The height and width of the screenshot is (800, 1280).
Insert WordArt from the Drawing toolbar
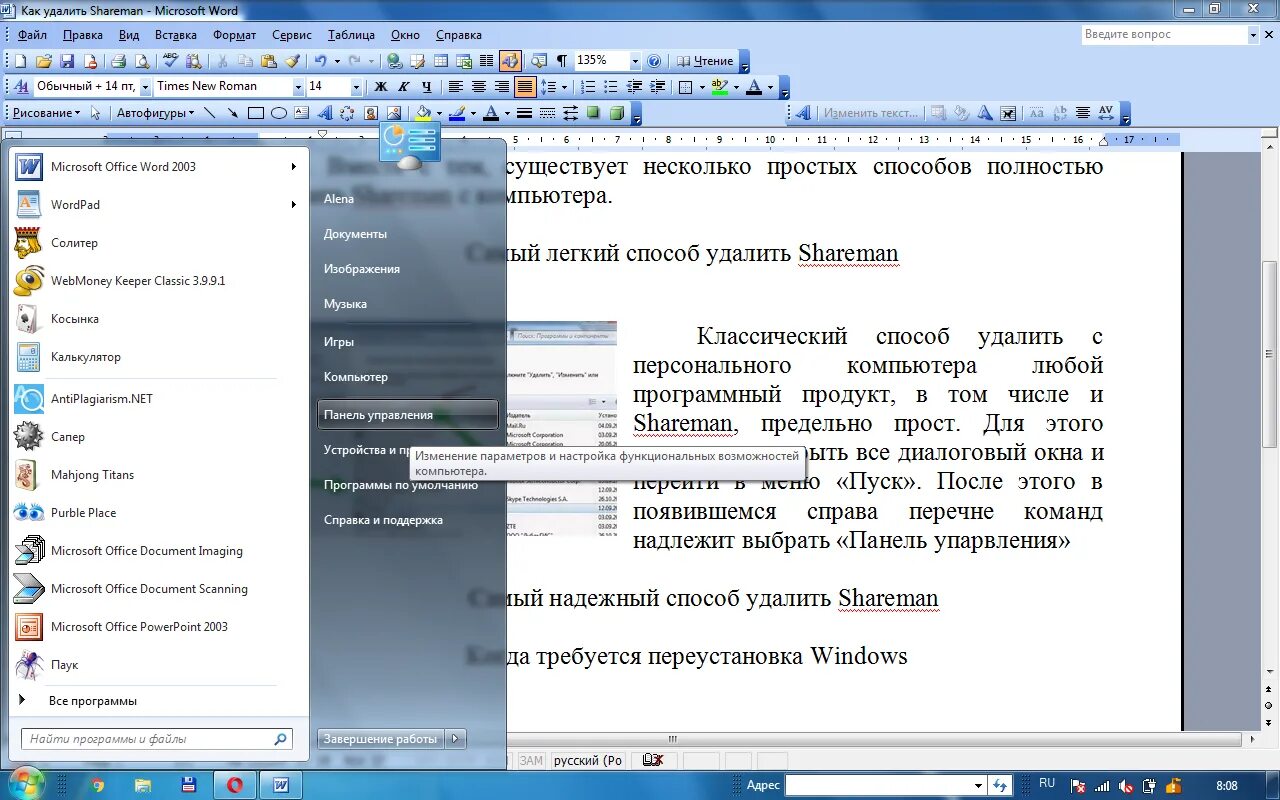[x=325, y=113]
